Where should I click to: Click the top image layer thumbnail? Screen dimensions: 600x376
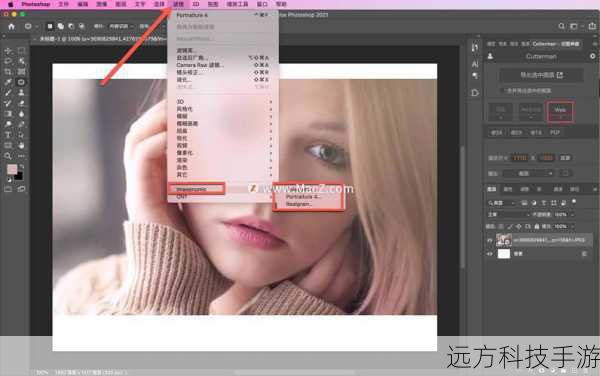coord(504,240)
